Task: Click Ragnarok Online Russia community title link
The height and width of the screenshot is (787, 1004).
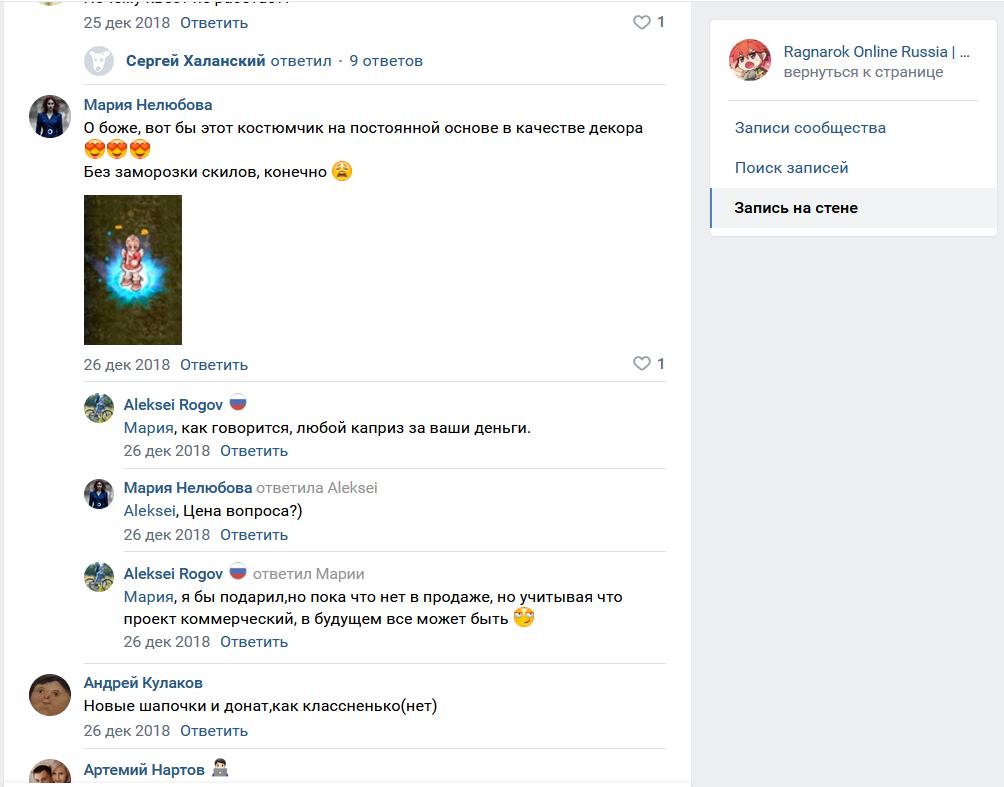Action: pyautogui.click(x=877, y=52)
